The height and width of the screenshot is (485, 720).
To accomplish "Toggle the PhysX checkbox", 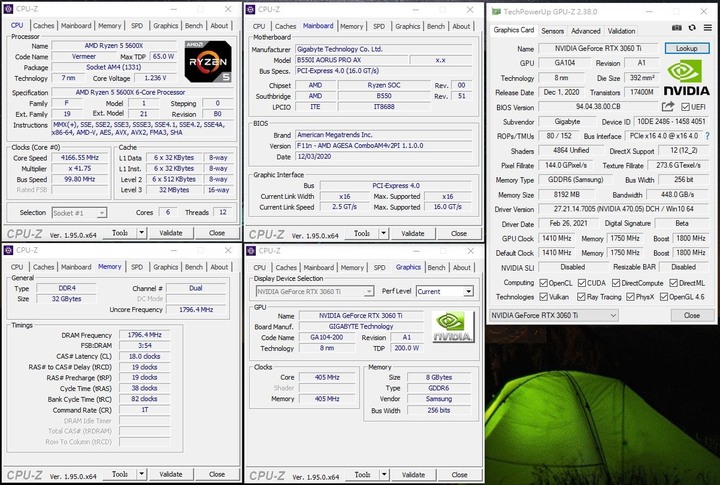I will point(630,297).
